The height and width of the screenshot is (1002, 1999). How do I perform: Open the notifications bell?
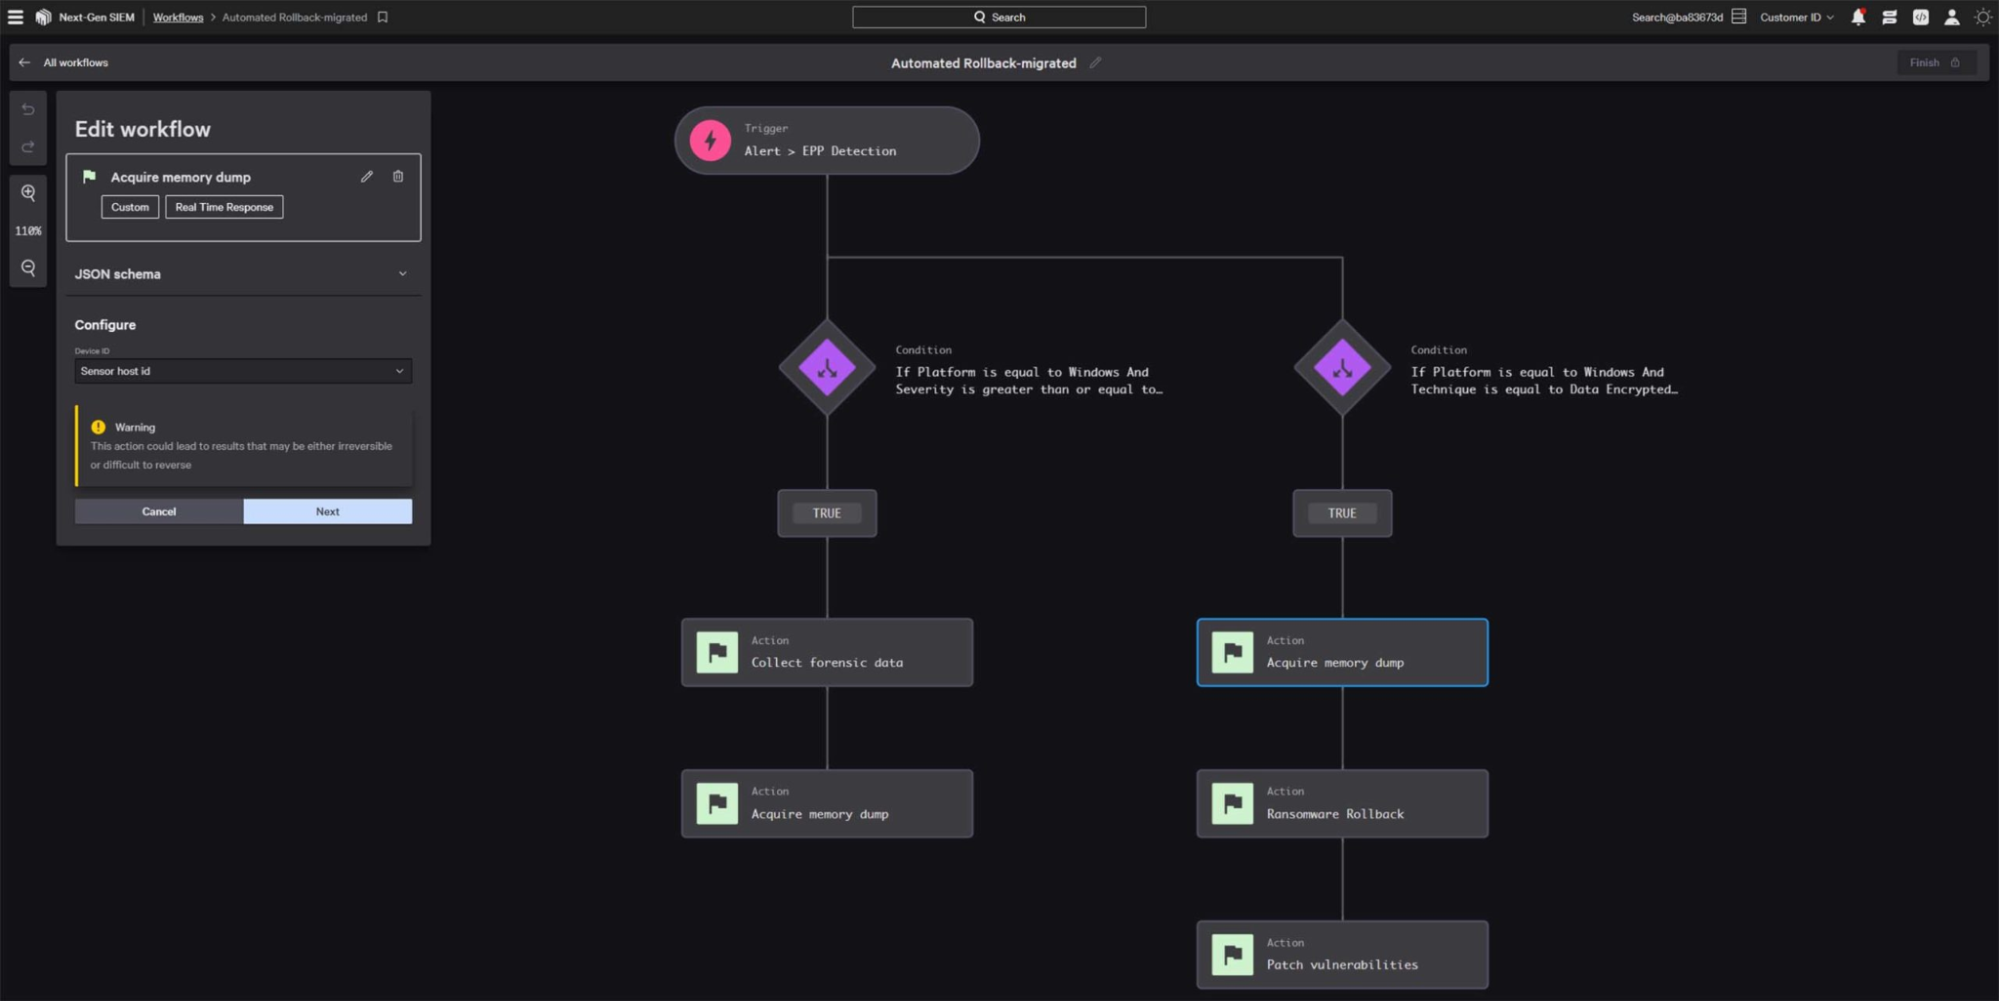coord(1858,17)
